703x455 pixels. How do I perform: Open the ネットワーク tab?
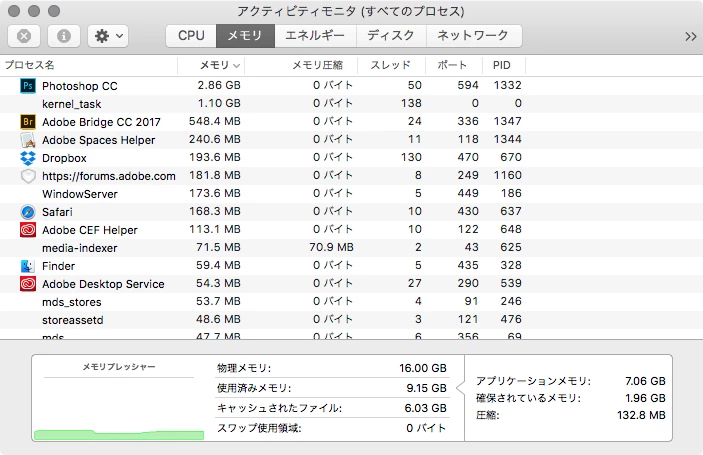pos(473,36)
